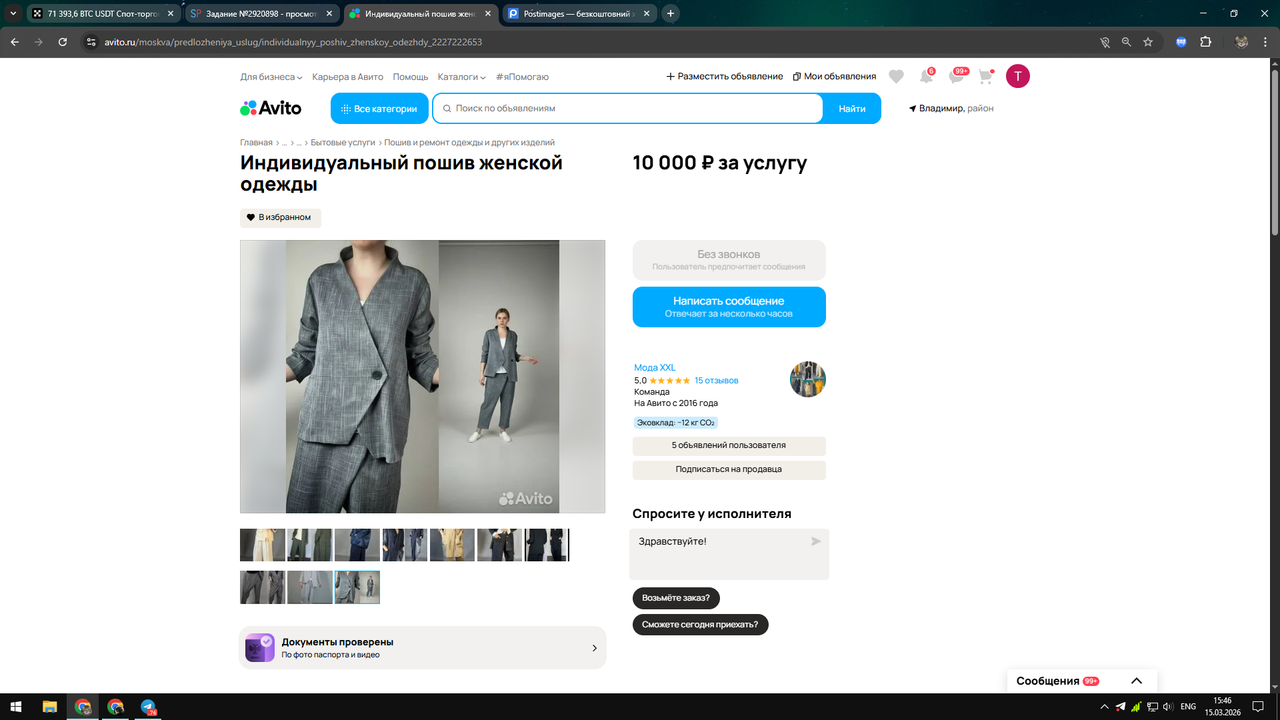Expand the "Для бизнеса" dropdown
1280x720 pixels.
270,76
